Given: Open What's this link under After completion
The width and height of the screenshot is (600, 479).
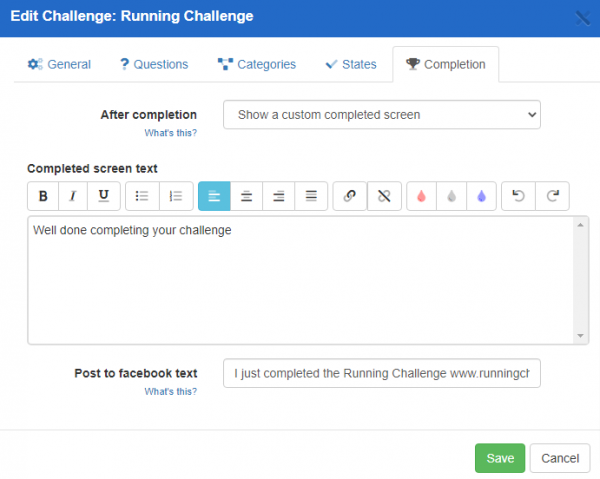Looking at the screenshot, I should [171, 133].
